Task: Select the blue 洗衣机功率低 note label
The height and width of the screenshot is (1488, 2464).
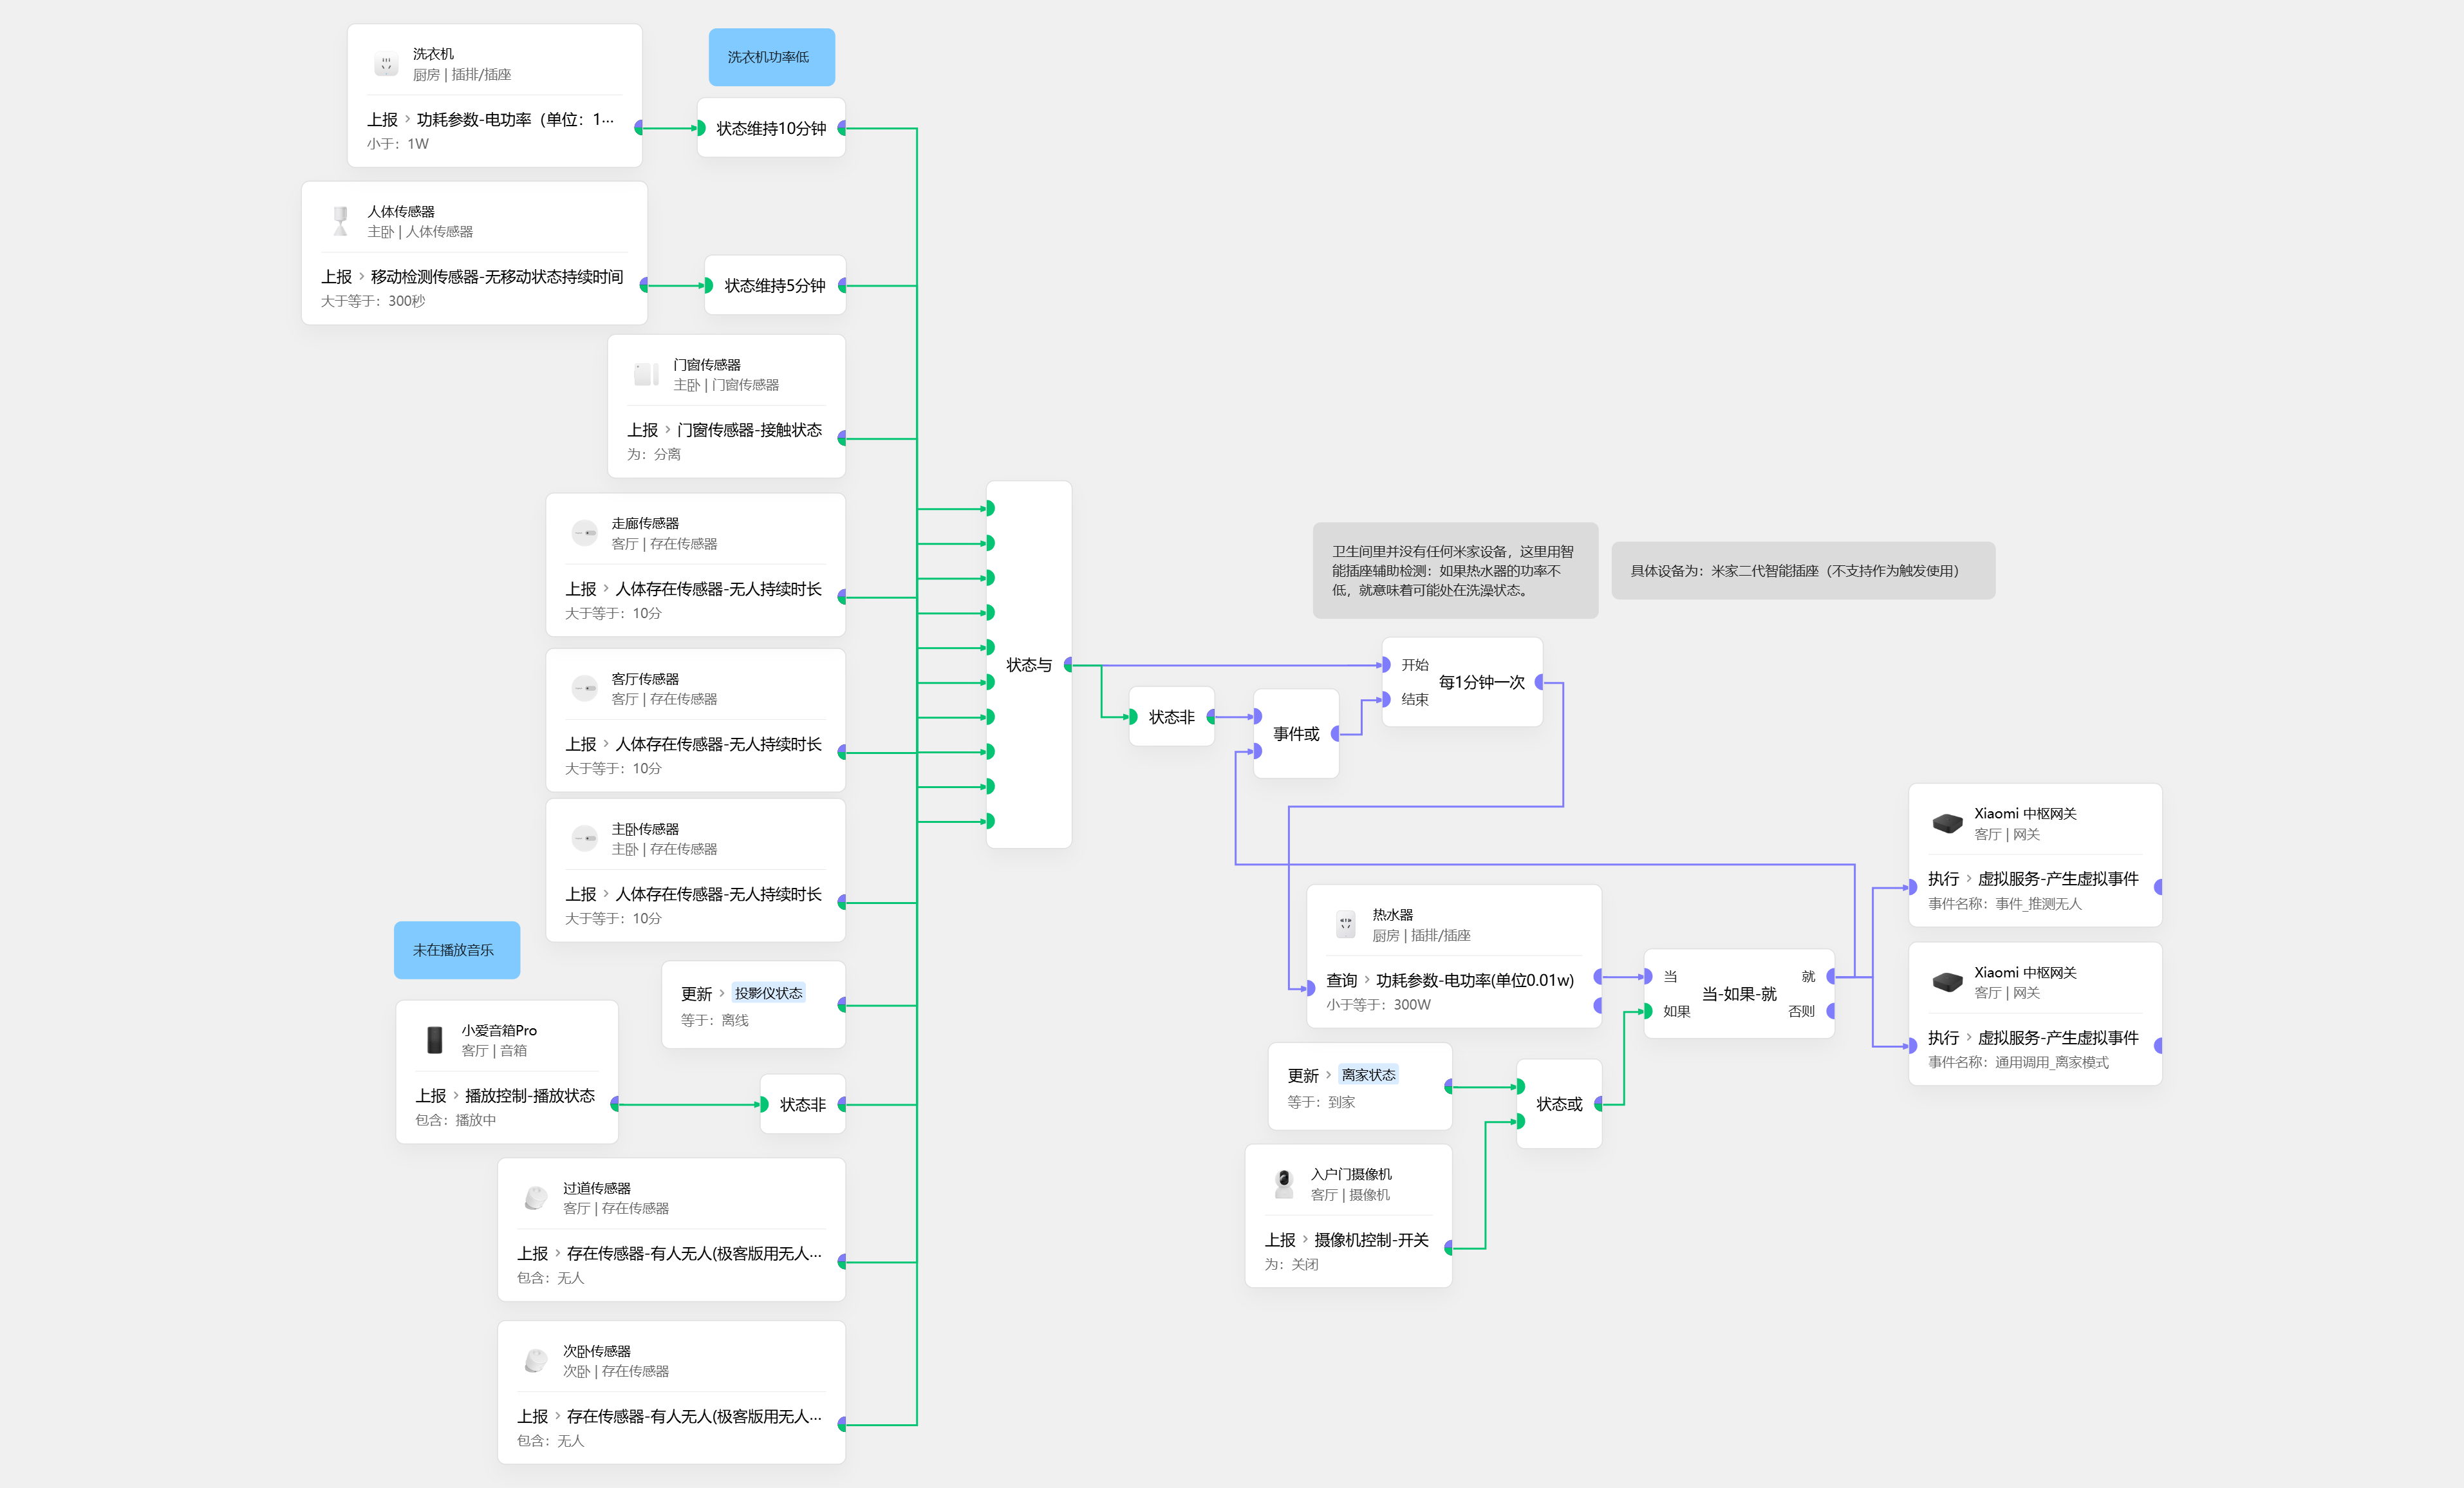Action: click(771, 57)
